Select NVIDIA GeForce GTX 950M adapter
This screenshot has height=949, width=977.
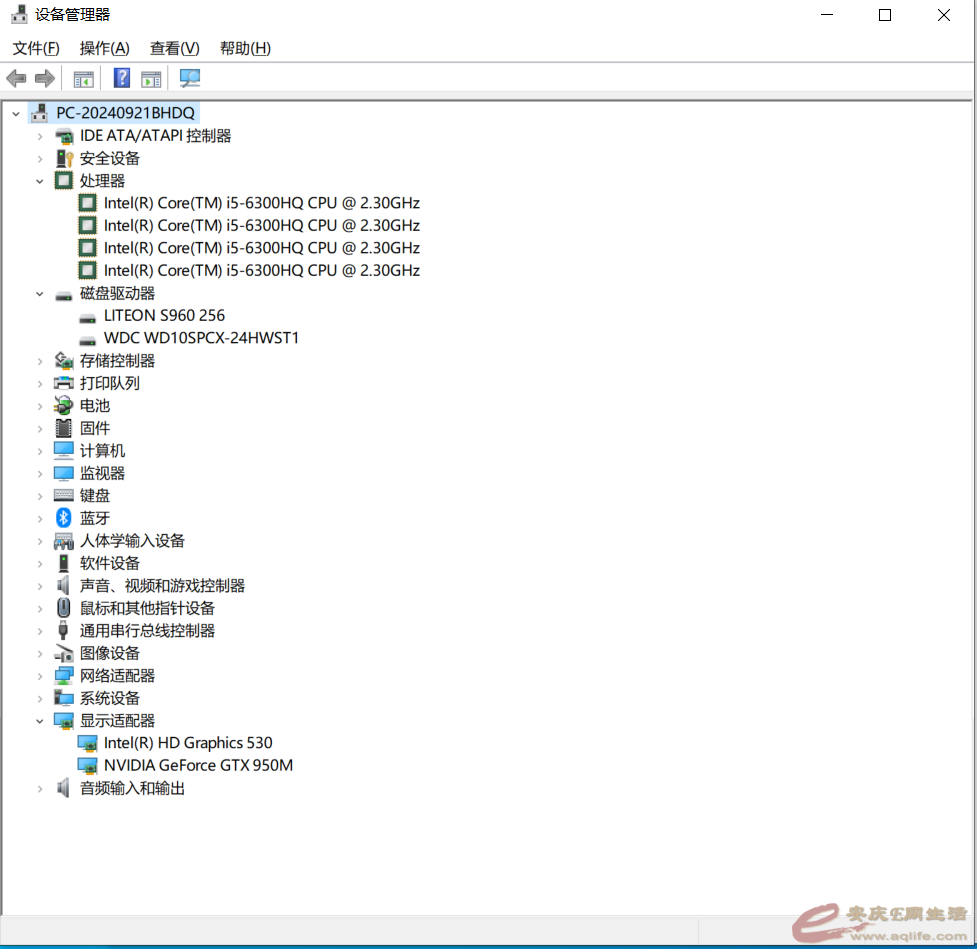pos(198,765)
